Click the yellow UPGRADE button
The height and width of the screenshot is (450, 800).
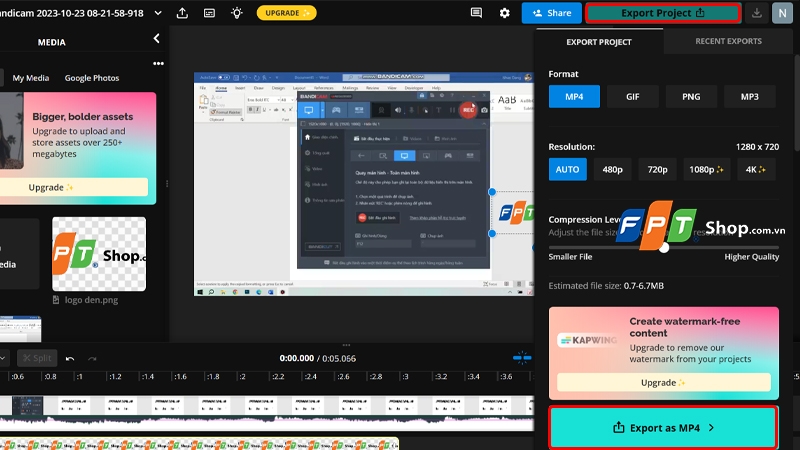coord(287,13)
